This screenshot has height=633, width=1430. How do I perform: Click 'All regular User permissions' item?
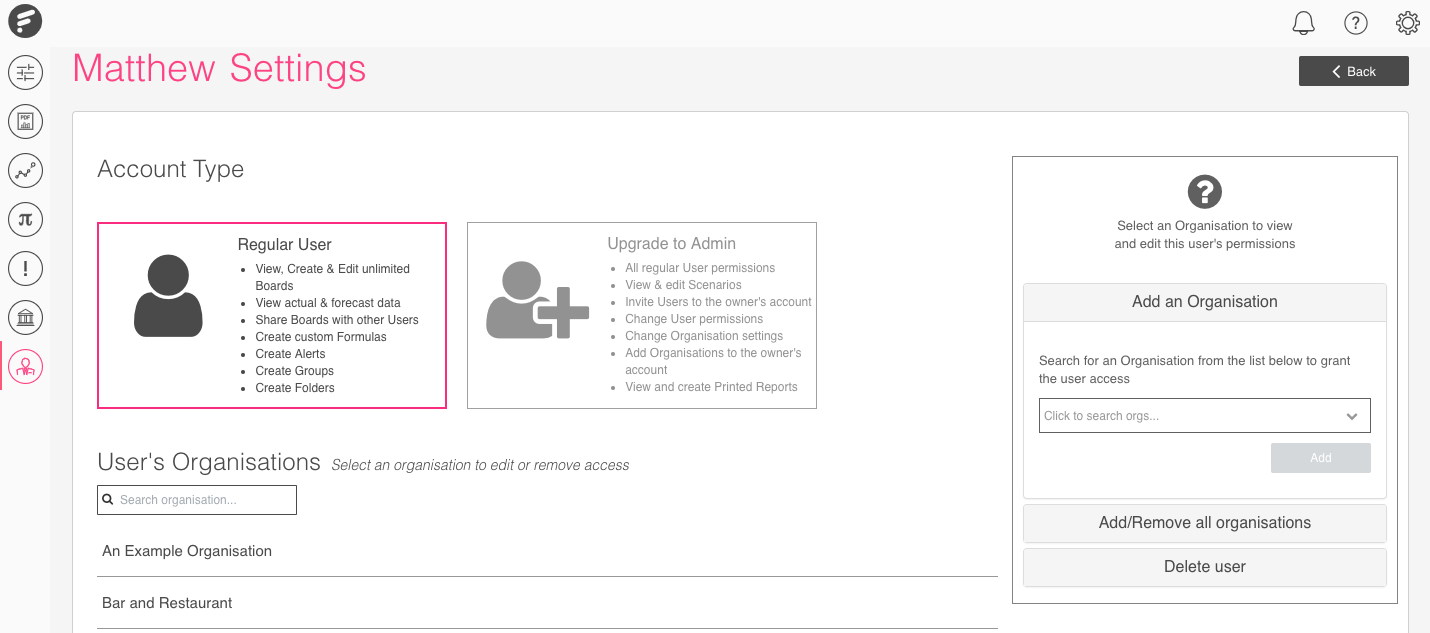tap(700, 268)
